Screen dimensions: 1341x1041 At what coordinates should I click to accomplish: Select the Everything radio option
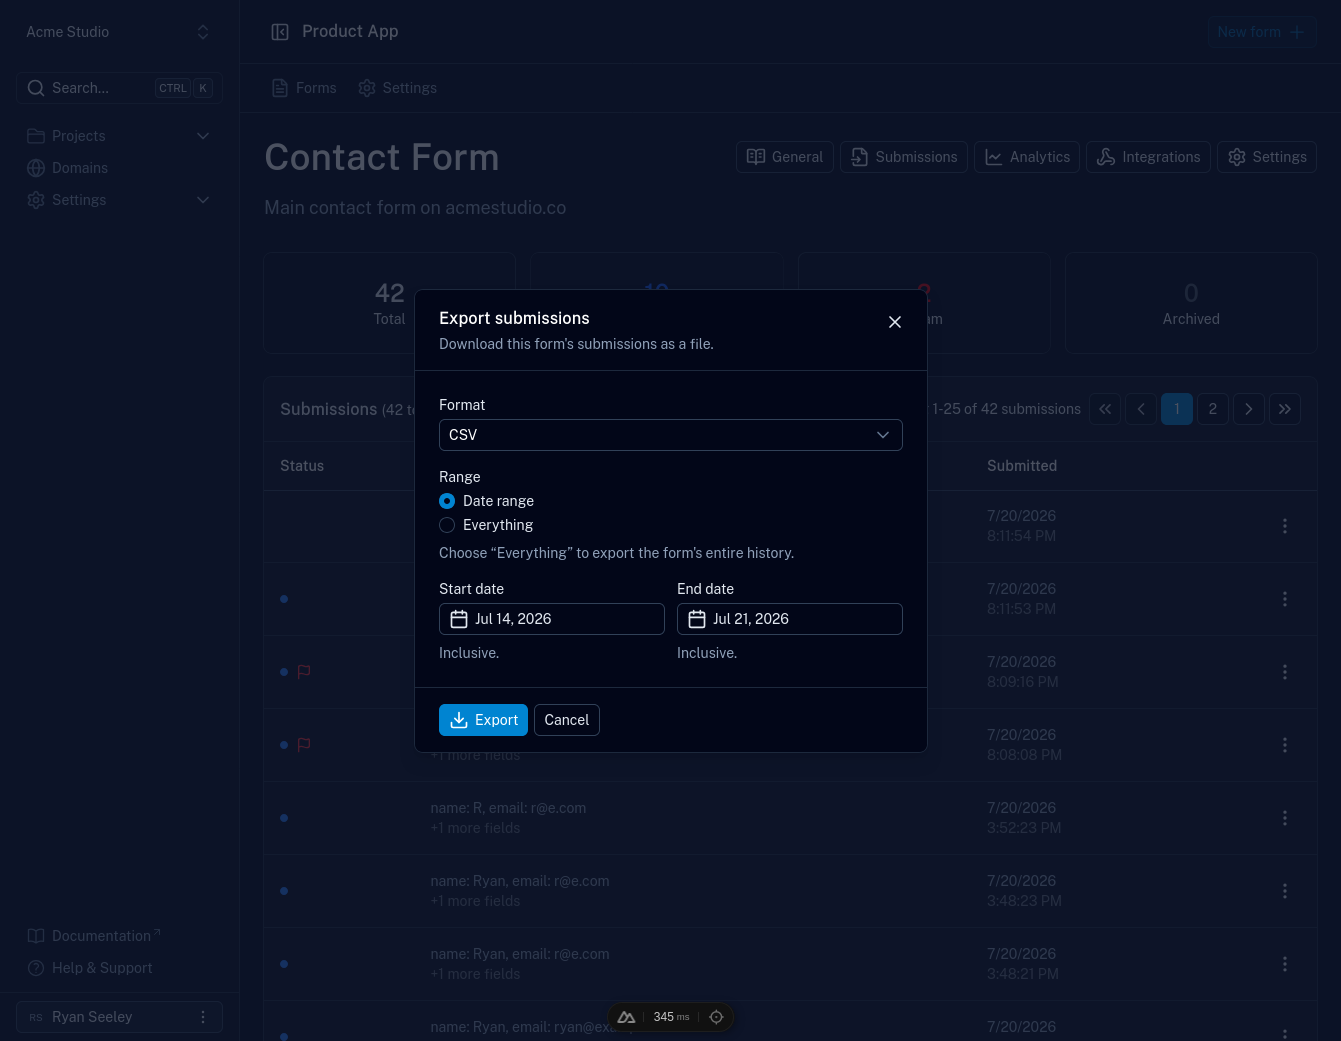(447, 525)
